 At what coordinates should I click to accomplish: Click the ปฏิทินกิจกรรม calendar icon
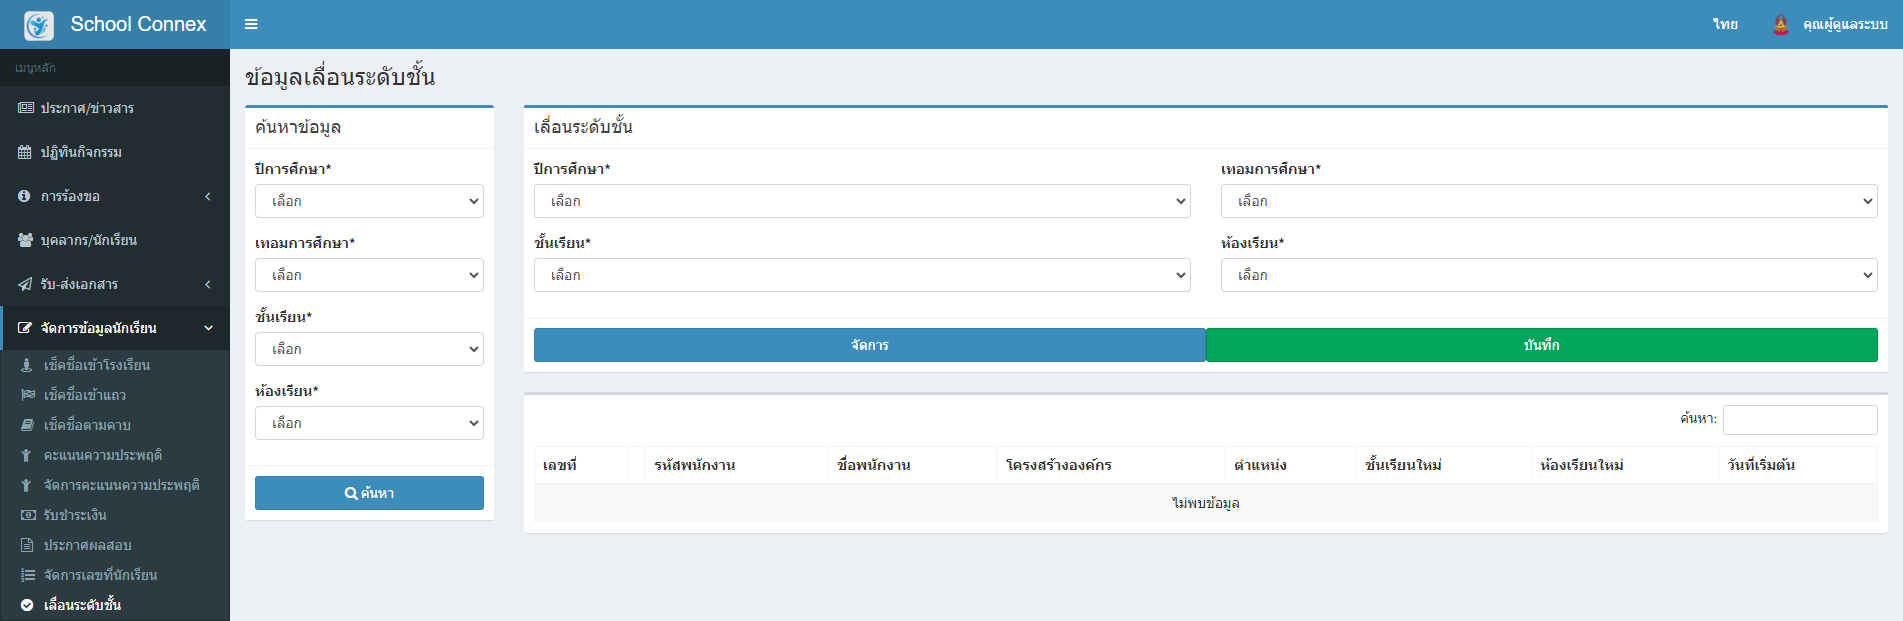tap(25, 152)
